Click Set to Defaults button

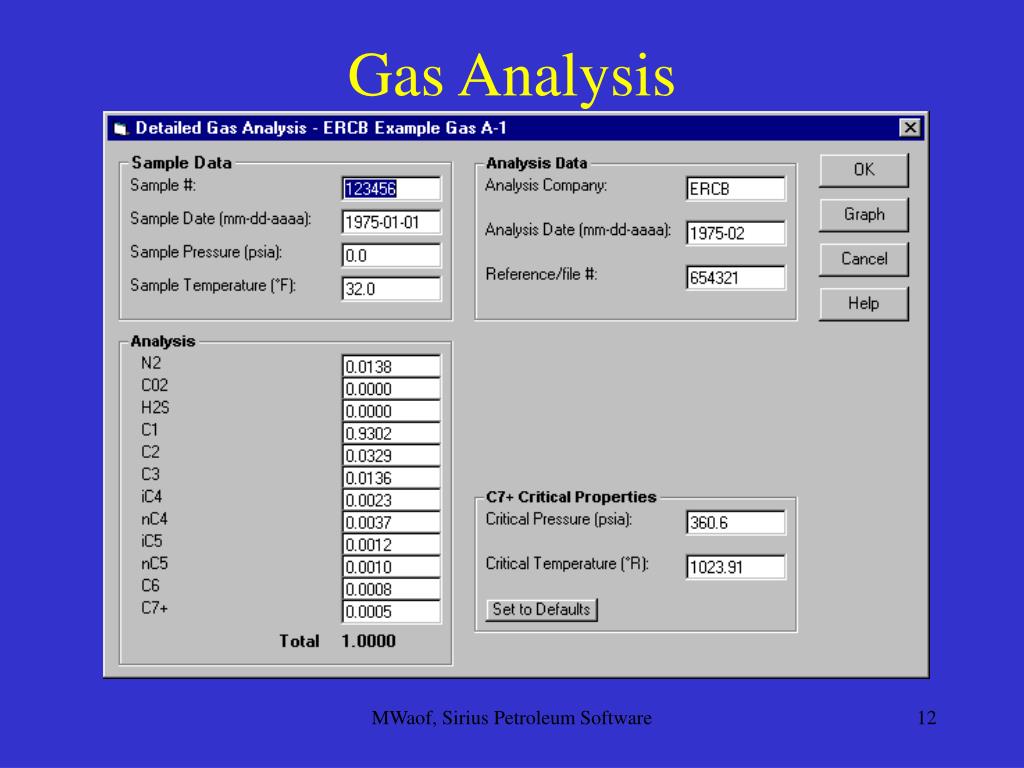tap(541, 609)
